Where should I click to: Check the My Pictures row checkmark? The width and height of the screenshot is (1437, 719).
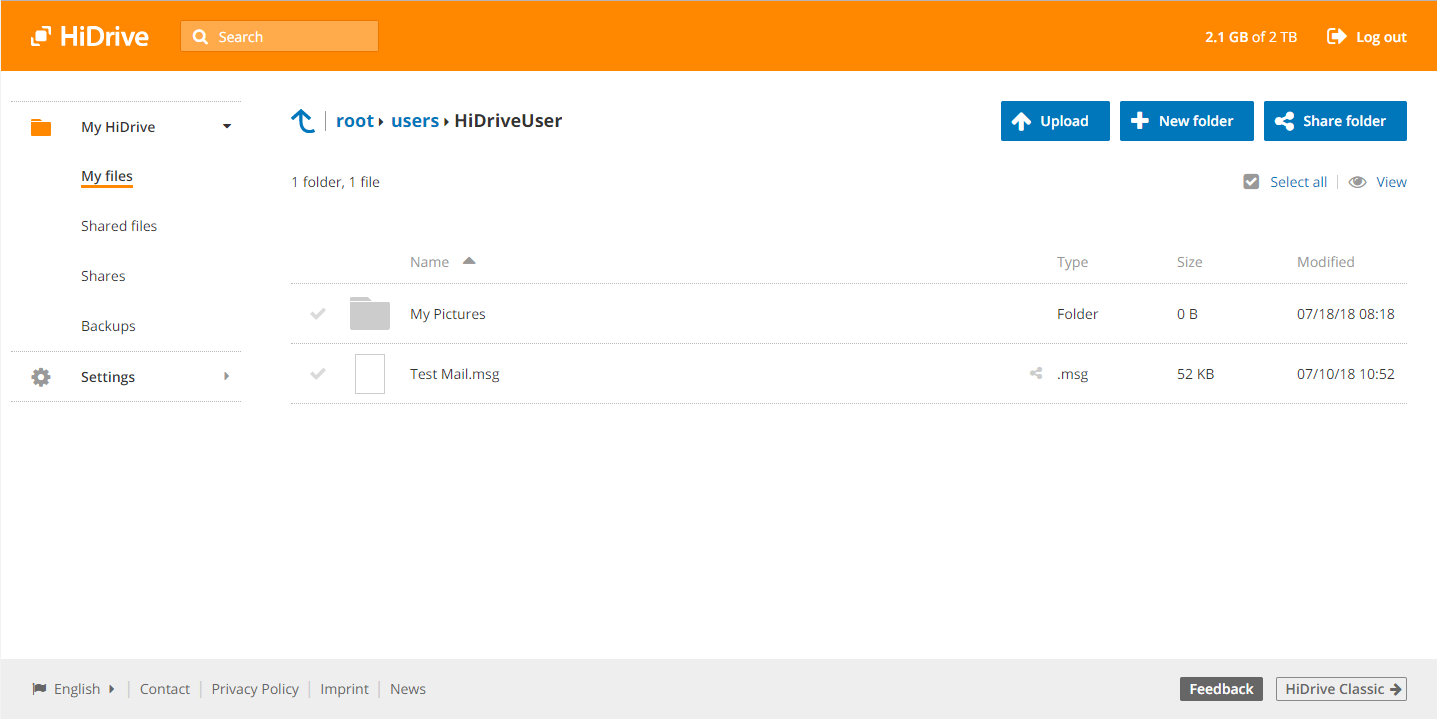coord(318,314)
